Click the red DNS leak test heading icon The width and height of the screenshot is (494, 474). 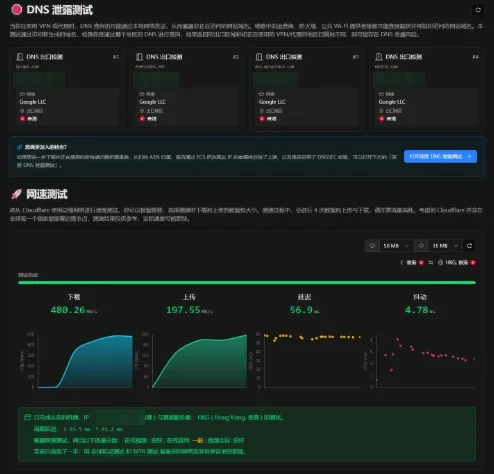click(x=16, y=10)
